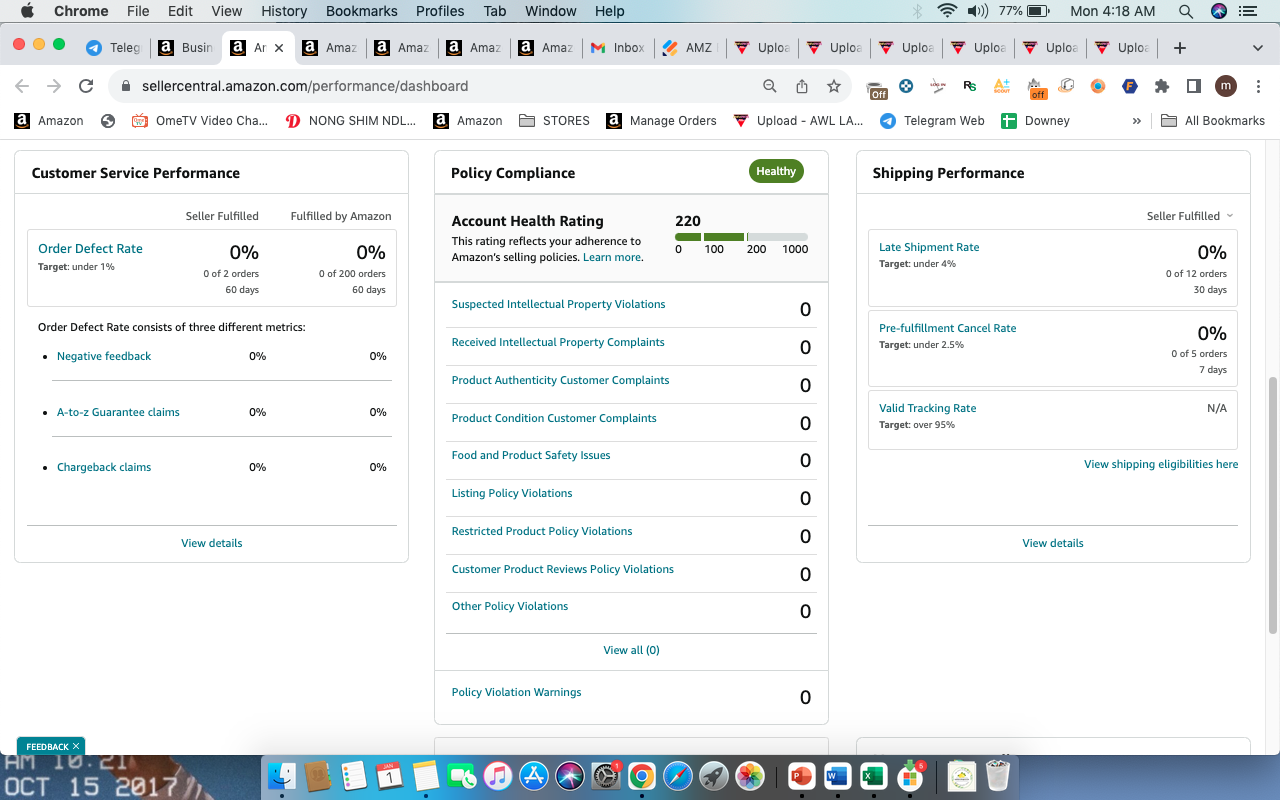Open A-to-z Guarantee claims link
This screenshot has height=800, width=1280.
point(118,412)
